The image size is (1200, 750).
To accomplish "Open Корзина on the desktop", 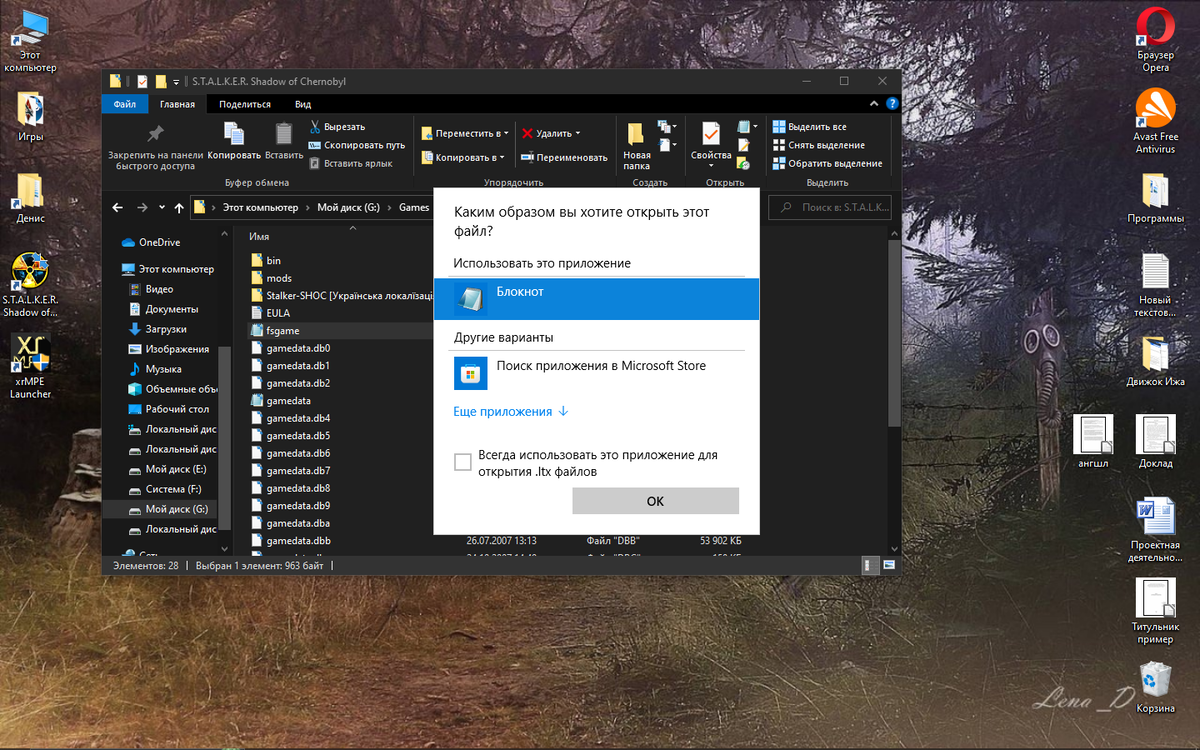I will 1155,686.
